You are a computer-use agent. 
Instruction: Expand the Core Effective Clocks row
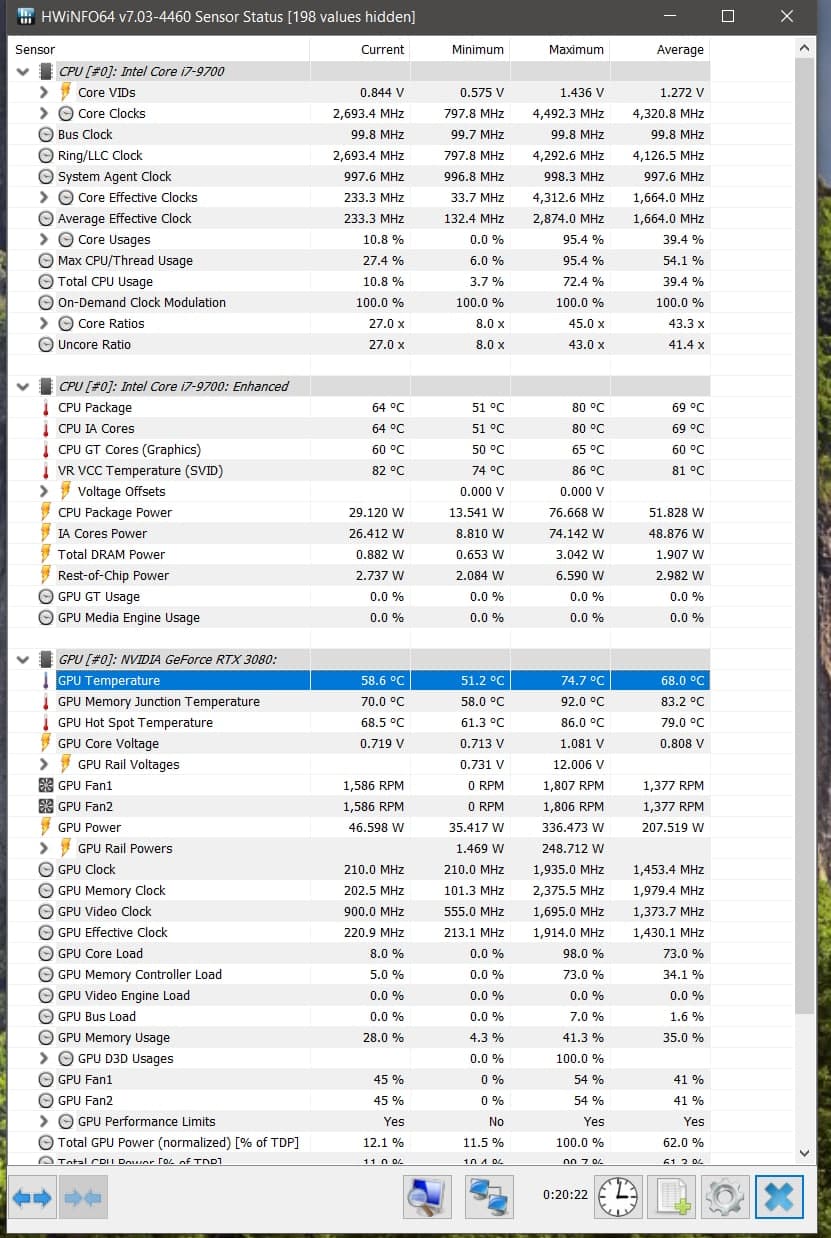click(44, 197)
